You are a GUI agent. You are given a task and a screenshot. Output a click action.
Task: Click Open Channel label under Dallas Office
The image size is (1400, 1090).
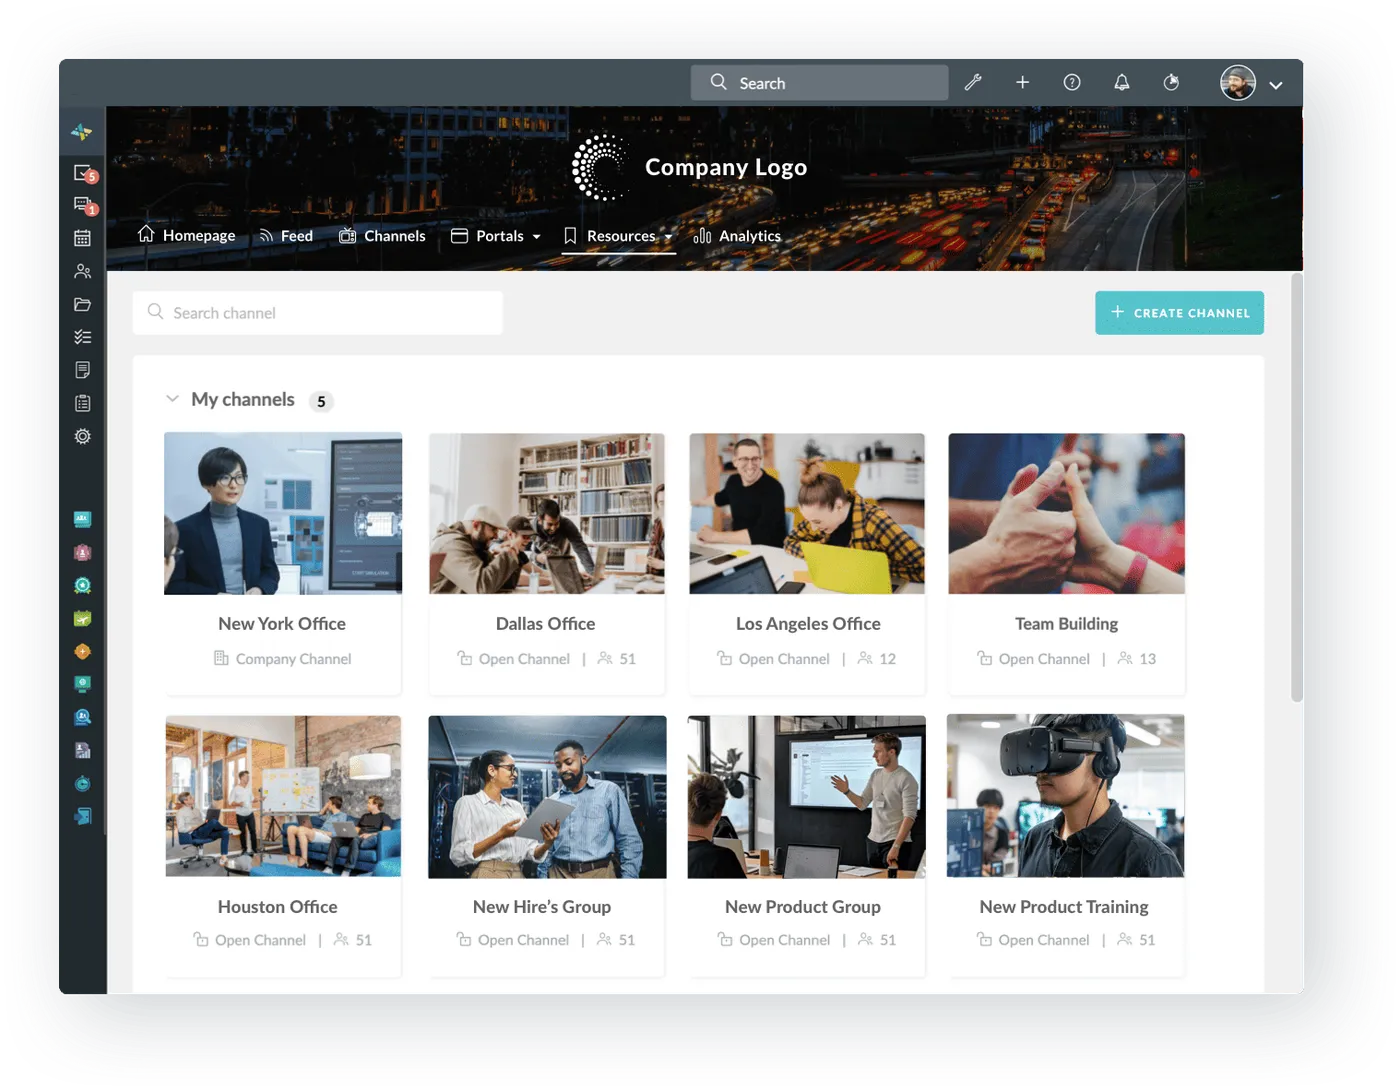tap(524, 659)
